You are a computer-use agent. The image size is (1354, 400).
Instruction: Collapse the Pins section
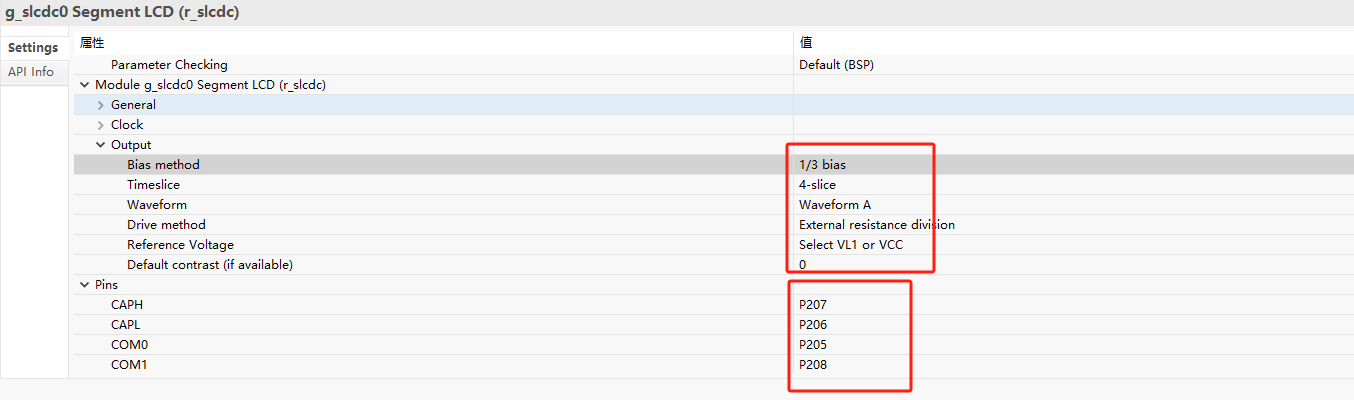[84, 285]
